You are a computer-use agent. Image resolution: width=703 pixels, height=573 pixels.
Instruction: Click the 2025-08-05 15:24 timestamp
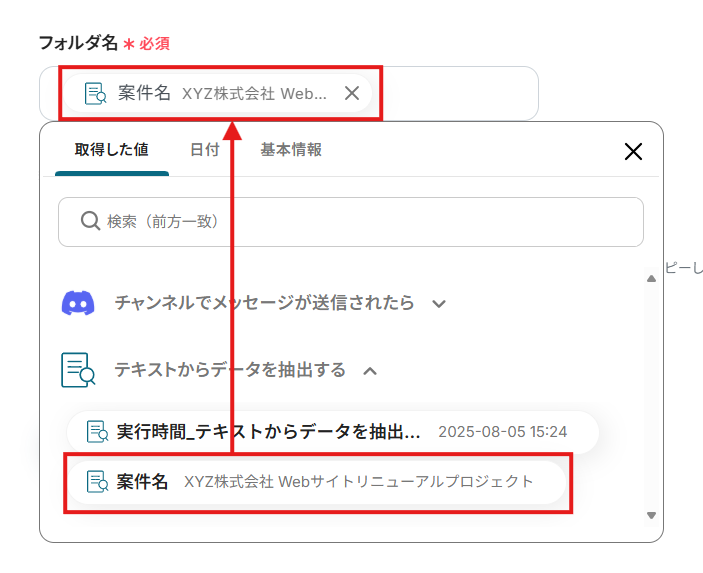click(503, 432)
